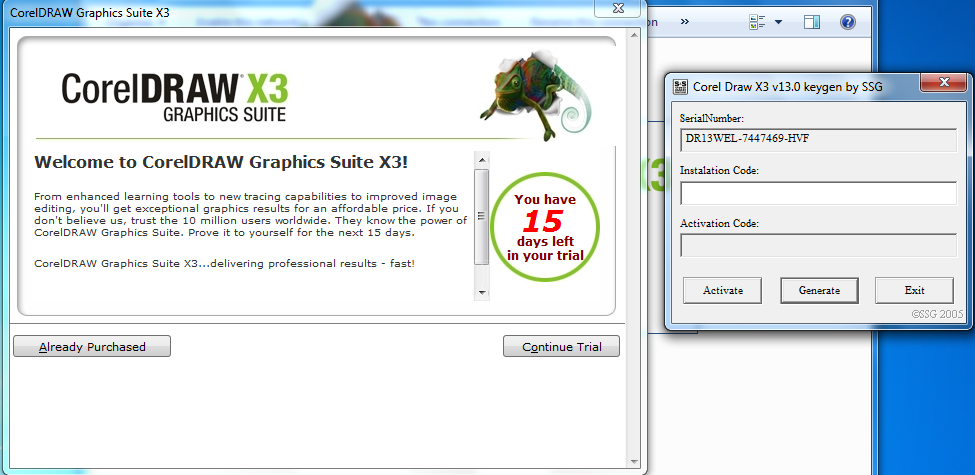This screenshot has width=975, height=475.
Task: Open the Help icon in Explorer window
Action: 848,22
